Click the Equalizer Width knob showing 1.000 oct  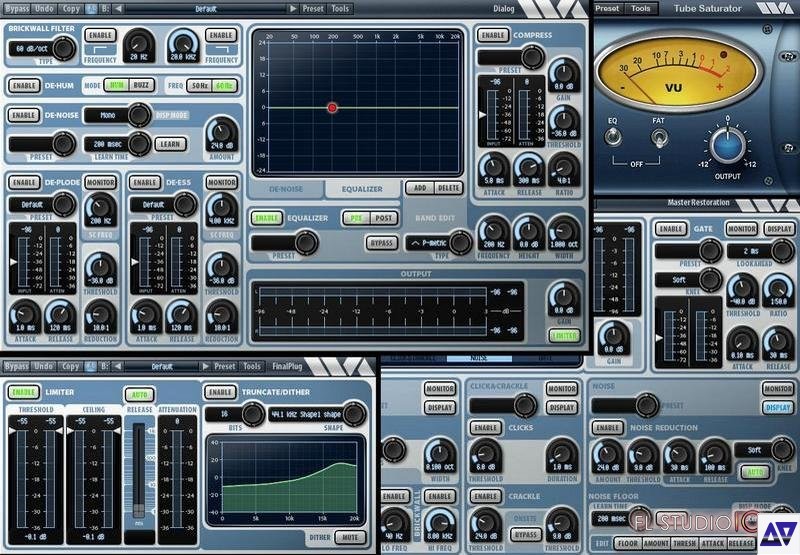click(564, 233)
